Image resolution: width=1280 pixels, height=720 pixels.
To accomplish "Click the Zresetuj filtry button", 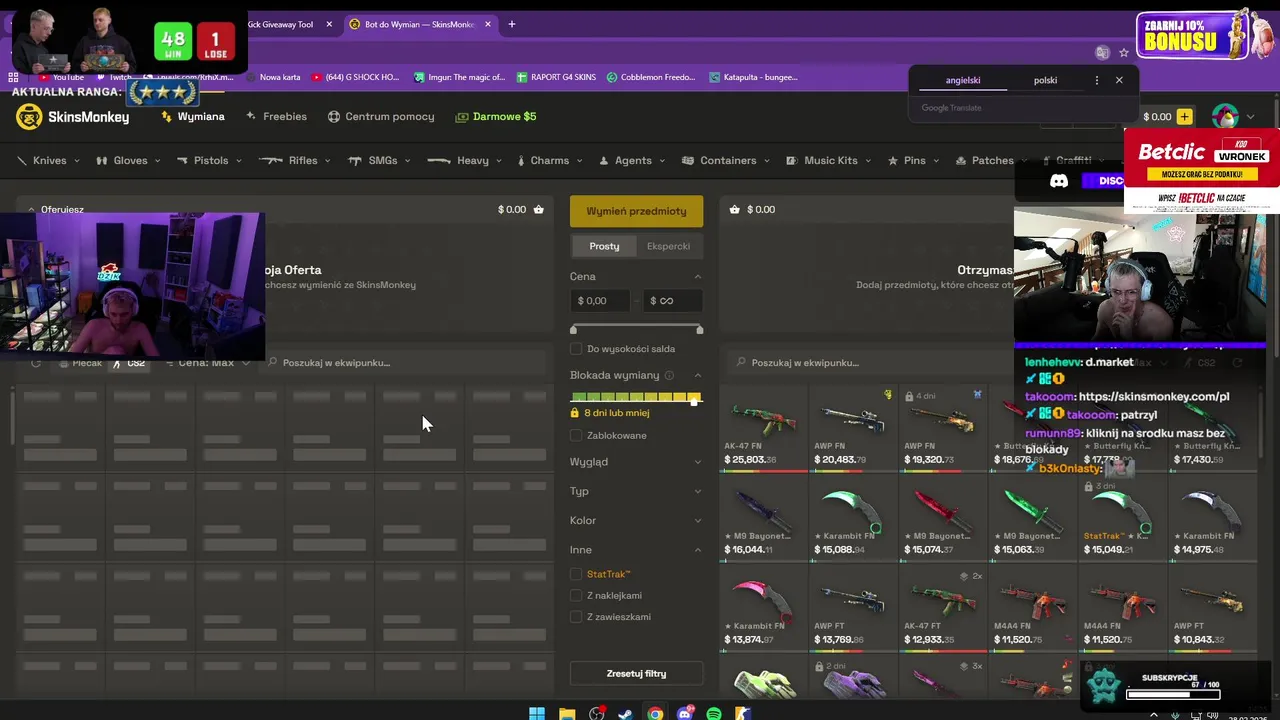I will pyautogui.click(x=636, y=673).
